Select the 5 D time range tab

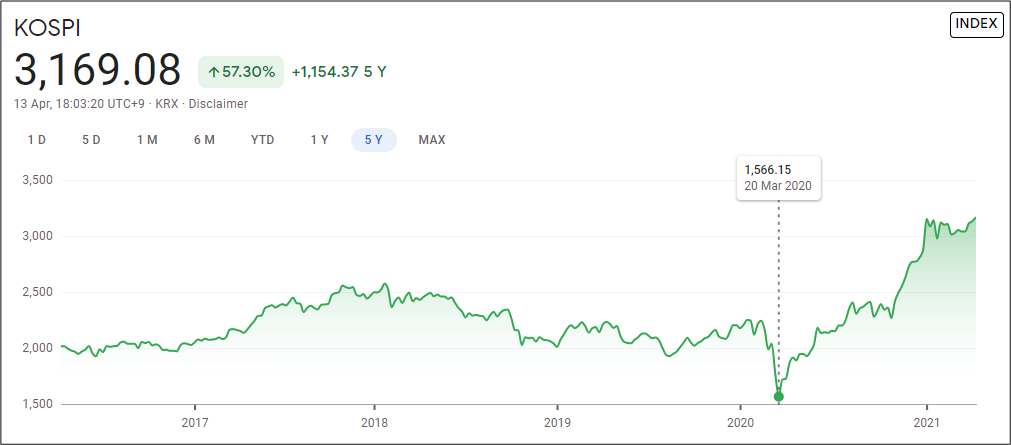92,140
